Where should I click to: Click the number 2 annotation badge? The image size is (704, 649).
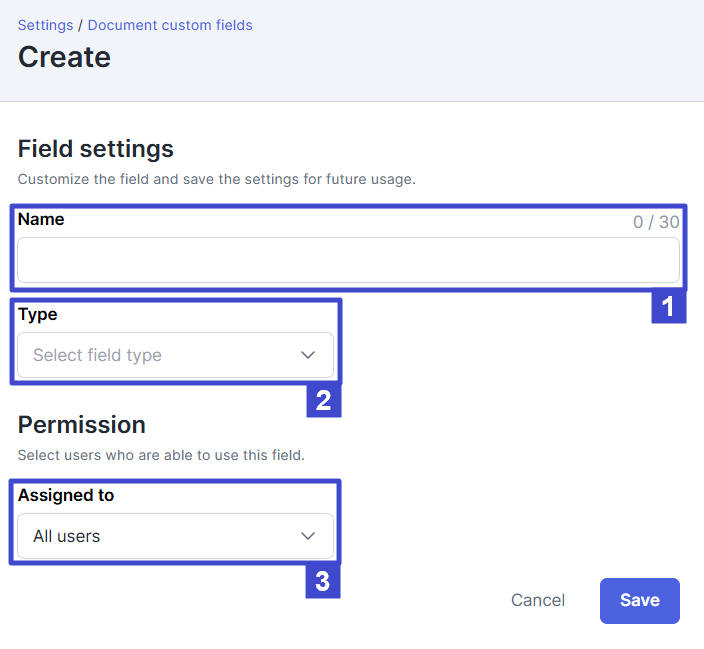324,401
